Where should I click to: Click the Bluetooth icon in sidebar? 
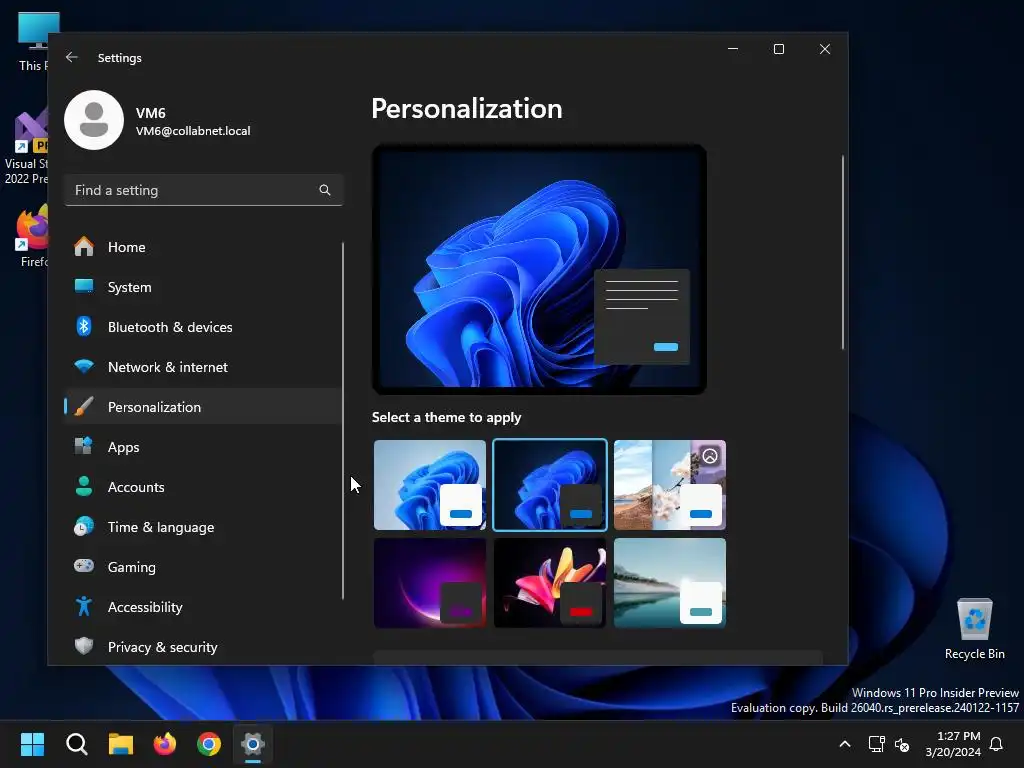click(x=84, y=327)
